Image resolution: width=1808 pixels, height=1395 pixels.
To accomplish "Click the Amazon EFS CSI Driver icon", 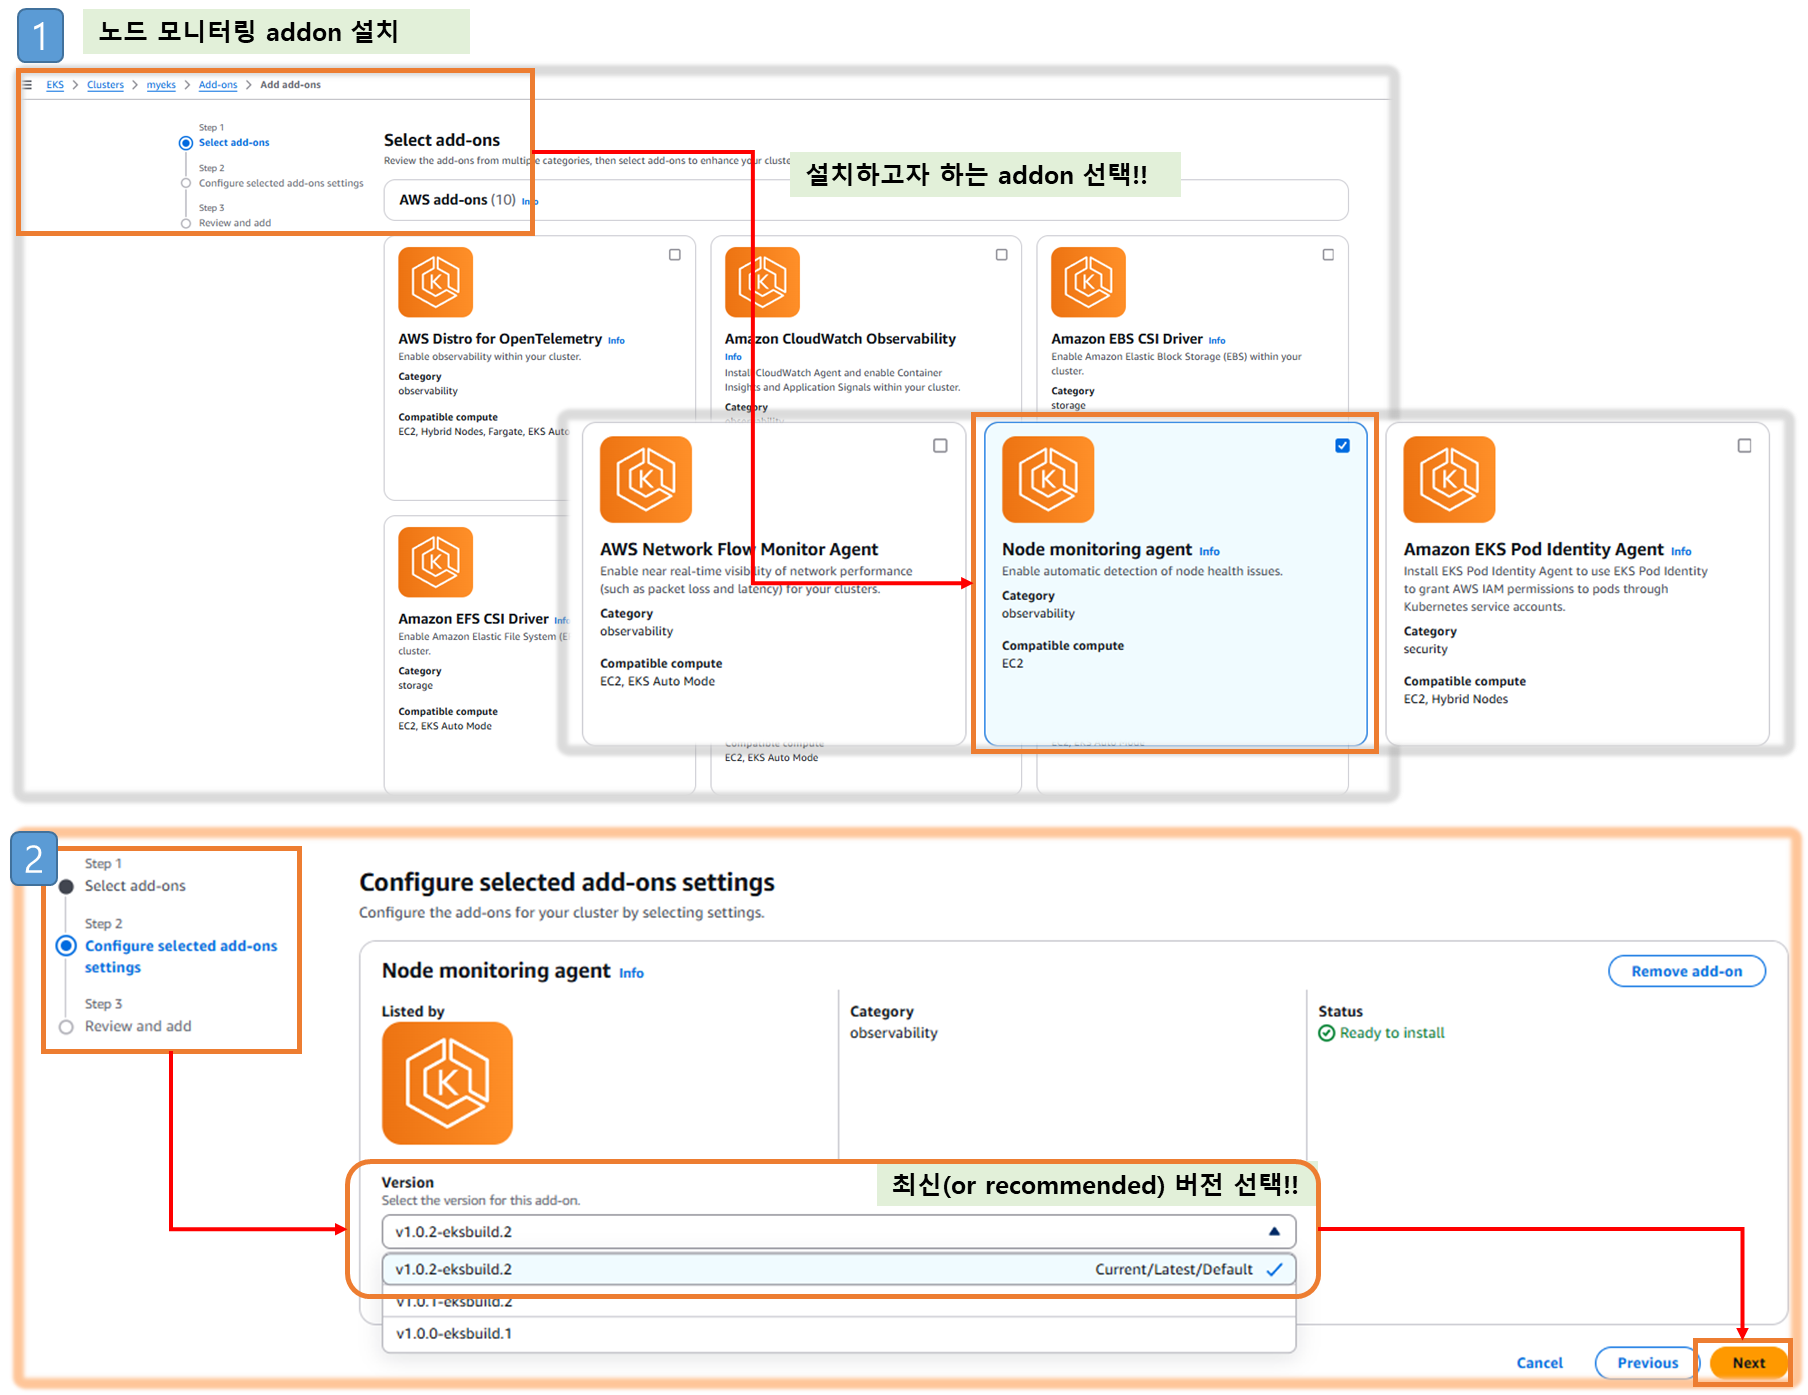I will (x=435, y=562).
